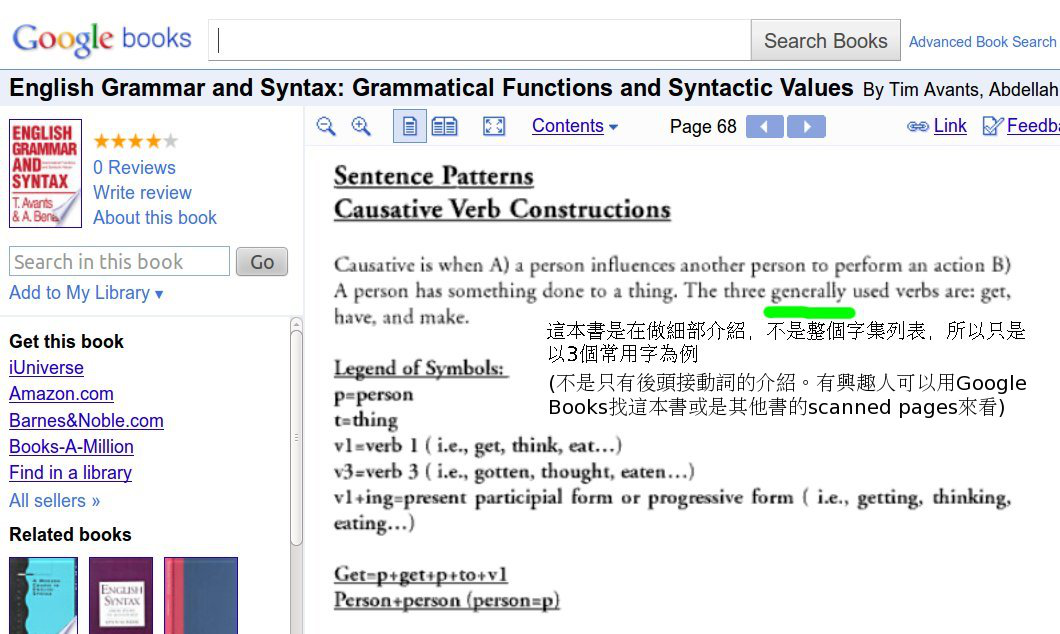Image resolution: width=1060 pixels, height=634 pixels.
Task: Click the English Grammar book cover thumbnail
Action: [45, 174]
